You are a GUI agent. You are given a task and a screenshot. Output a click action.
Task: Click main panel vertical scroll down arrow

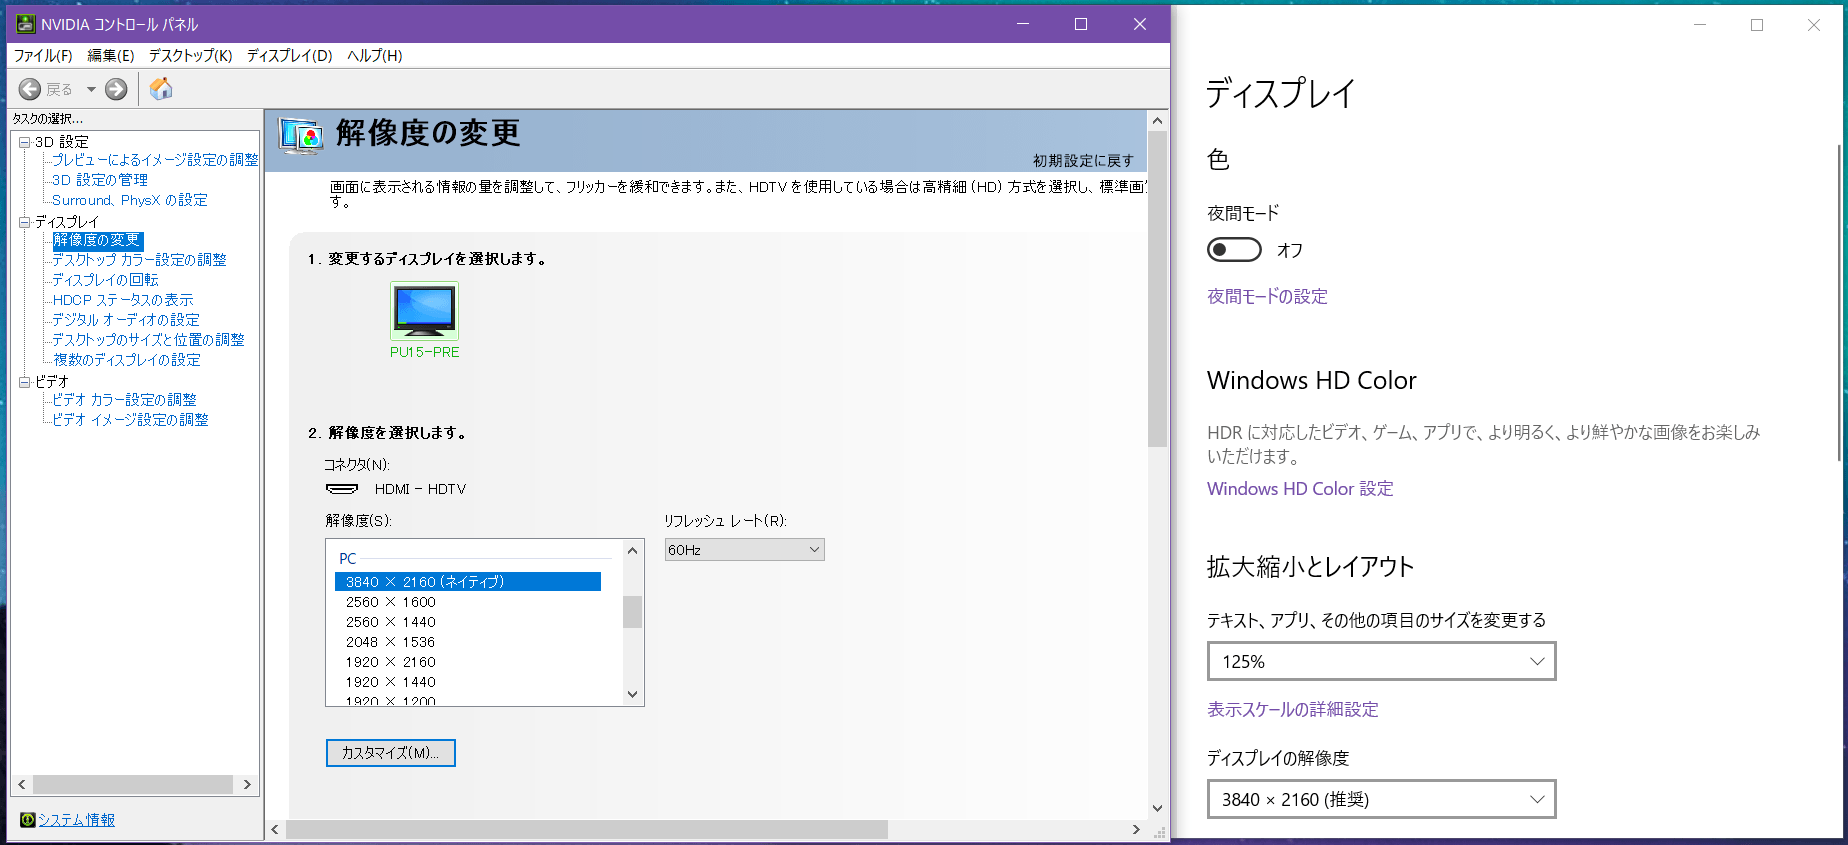coord(1157,808)
